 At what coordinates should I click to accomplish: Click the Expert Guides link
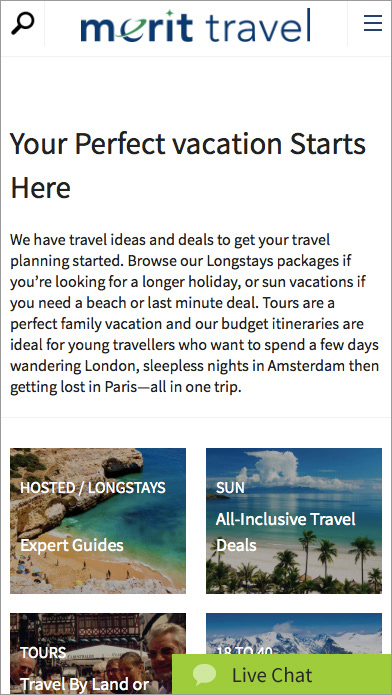pyautogui.click(x=72, y=545)
